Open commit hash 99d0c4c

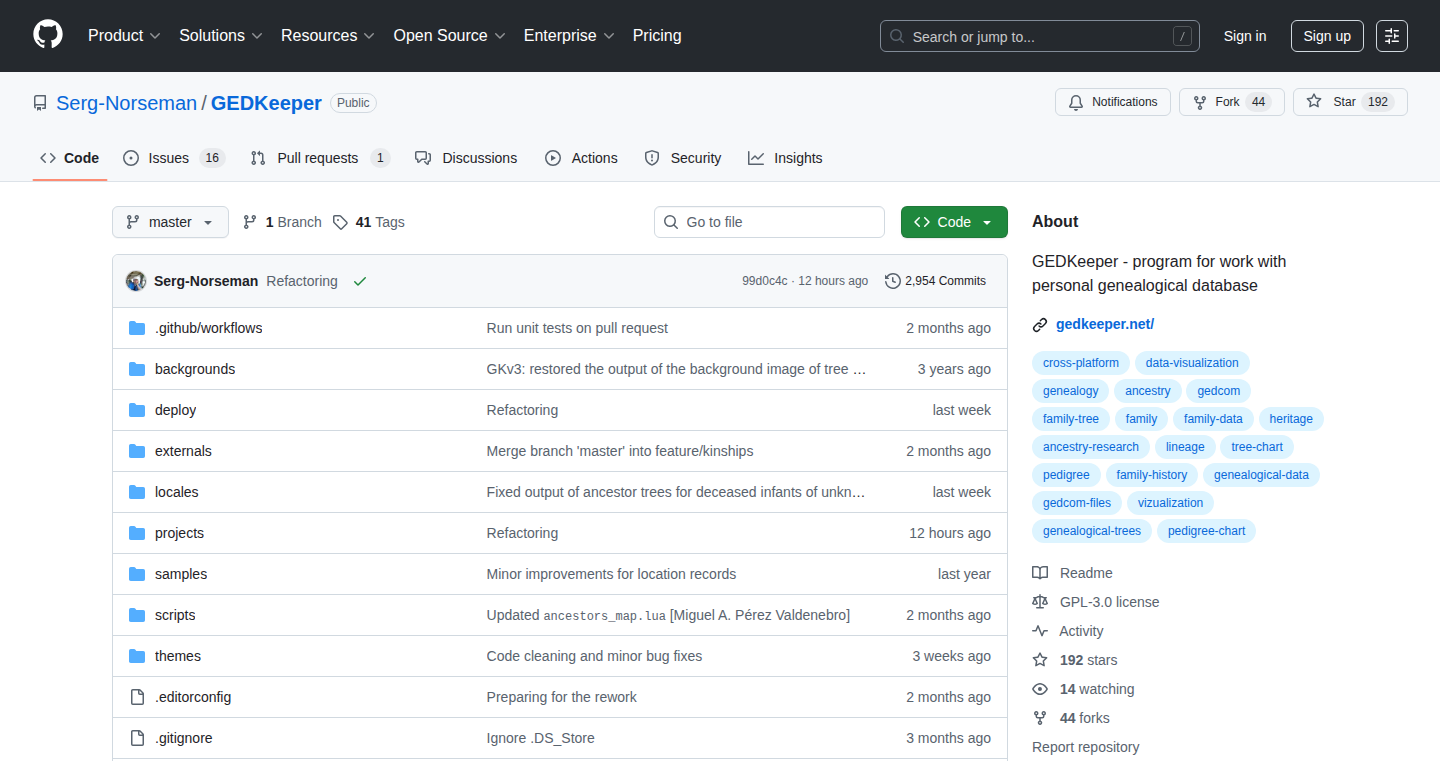tap(765, 281)
